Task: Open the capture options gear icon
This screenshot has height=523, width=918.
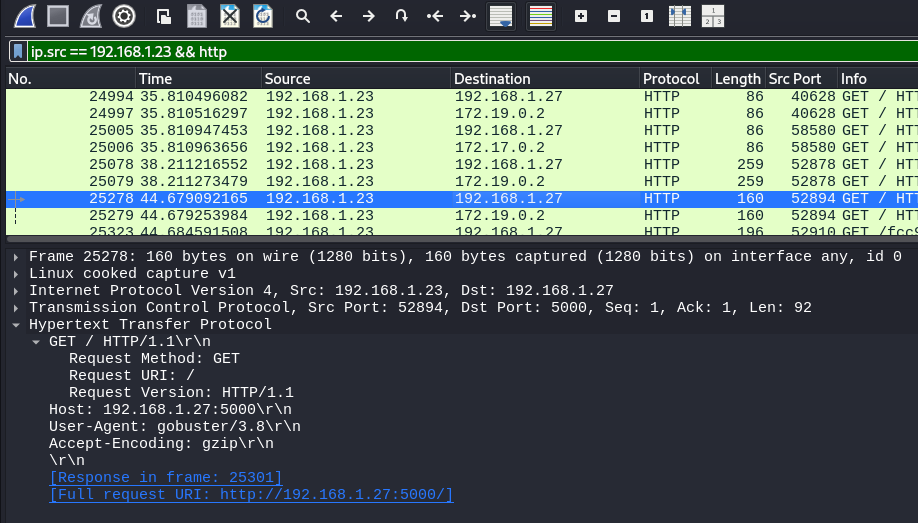Action: pos(124,16)
